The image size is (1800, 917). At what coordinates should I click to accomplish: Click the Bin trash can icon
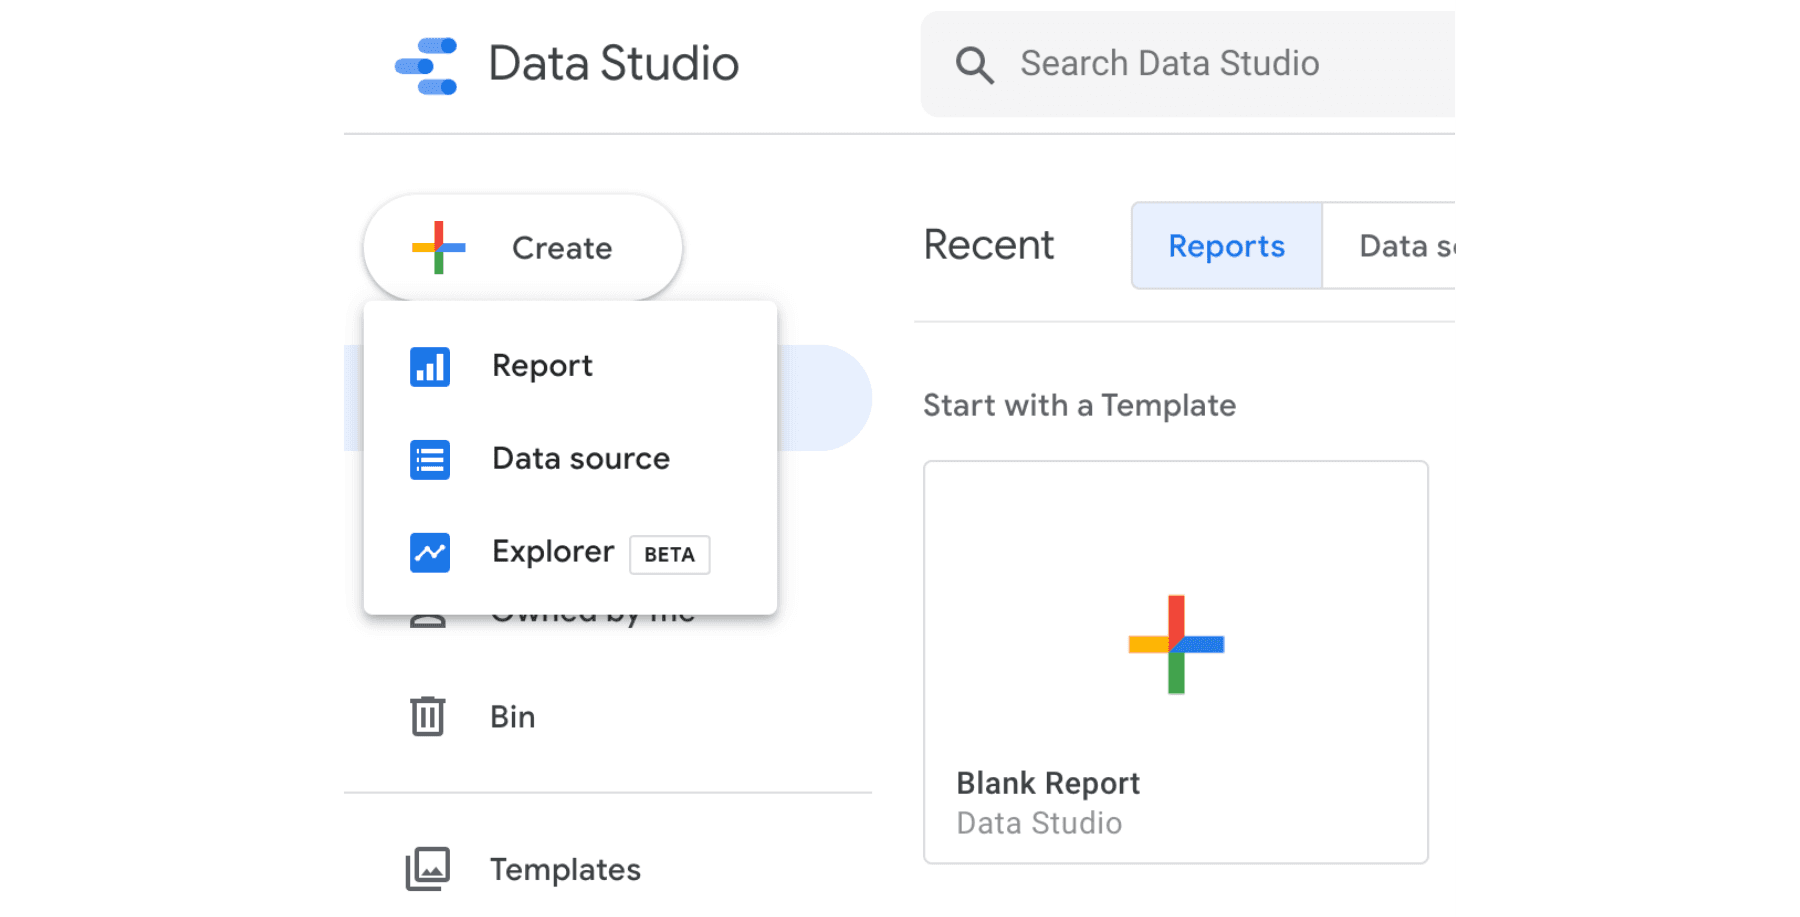click(428, 716)
